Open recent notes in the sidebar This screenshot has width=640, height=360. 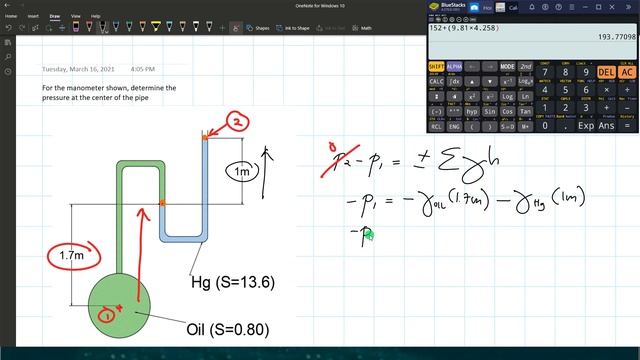pos(8,71)
